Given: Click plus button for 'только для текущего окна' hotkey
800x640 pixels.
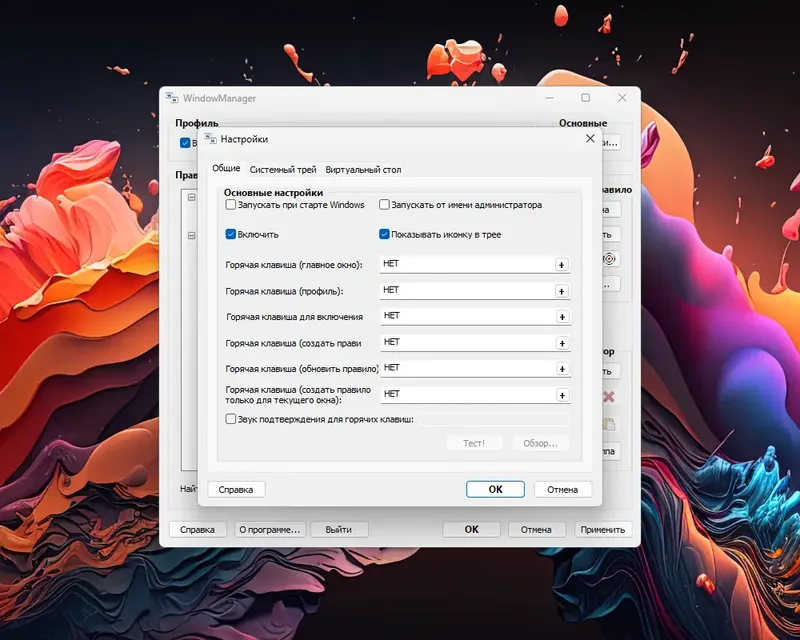Looking at the screenshot, I should click(x=562, y=395).
